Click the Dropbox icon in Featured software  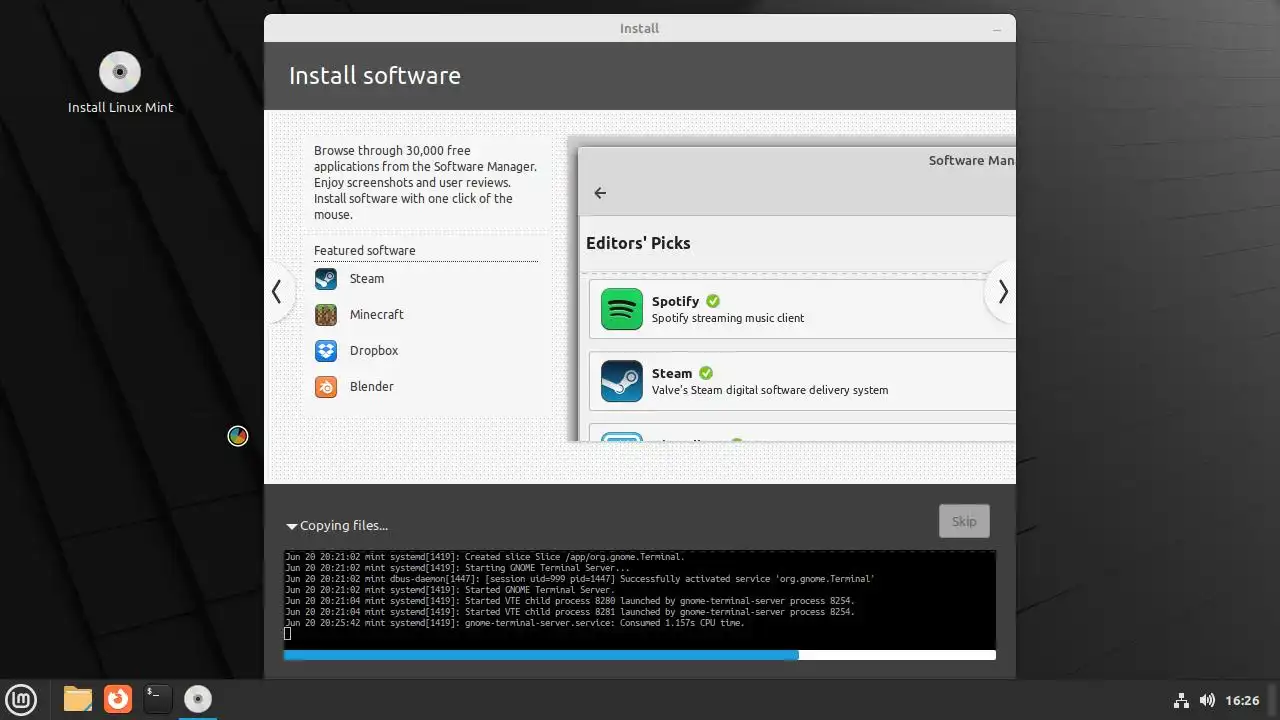click(x=326, y=351)
